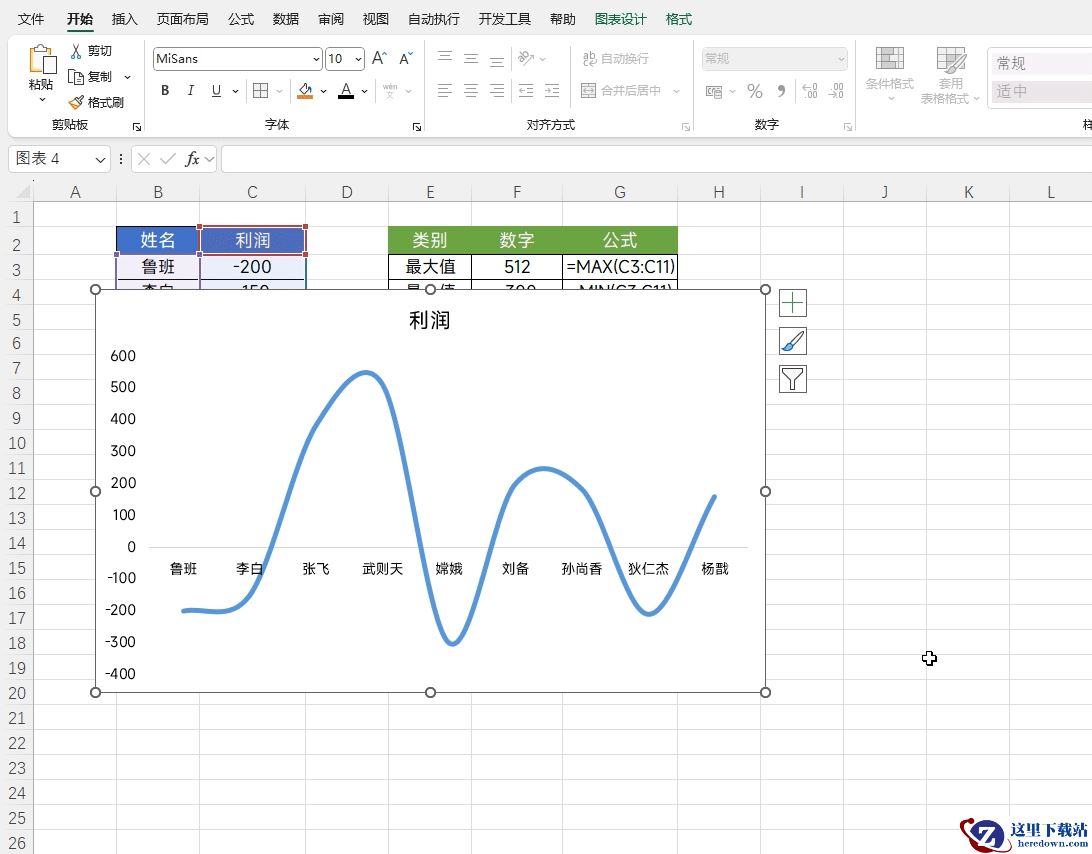Select the chart title 利润
This screenshot has width=1092, height=854.
[x=430, y=320]
